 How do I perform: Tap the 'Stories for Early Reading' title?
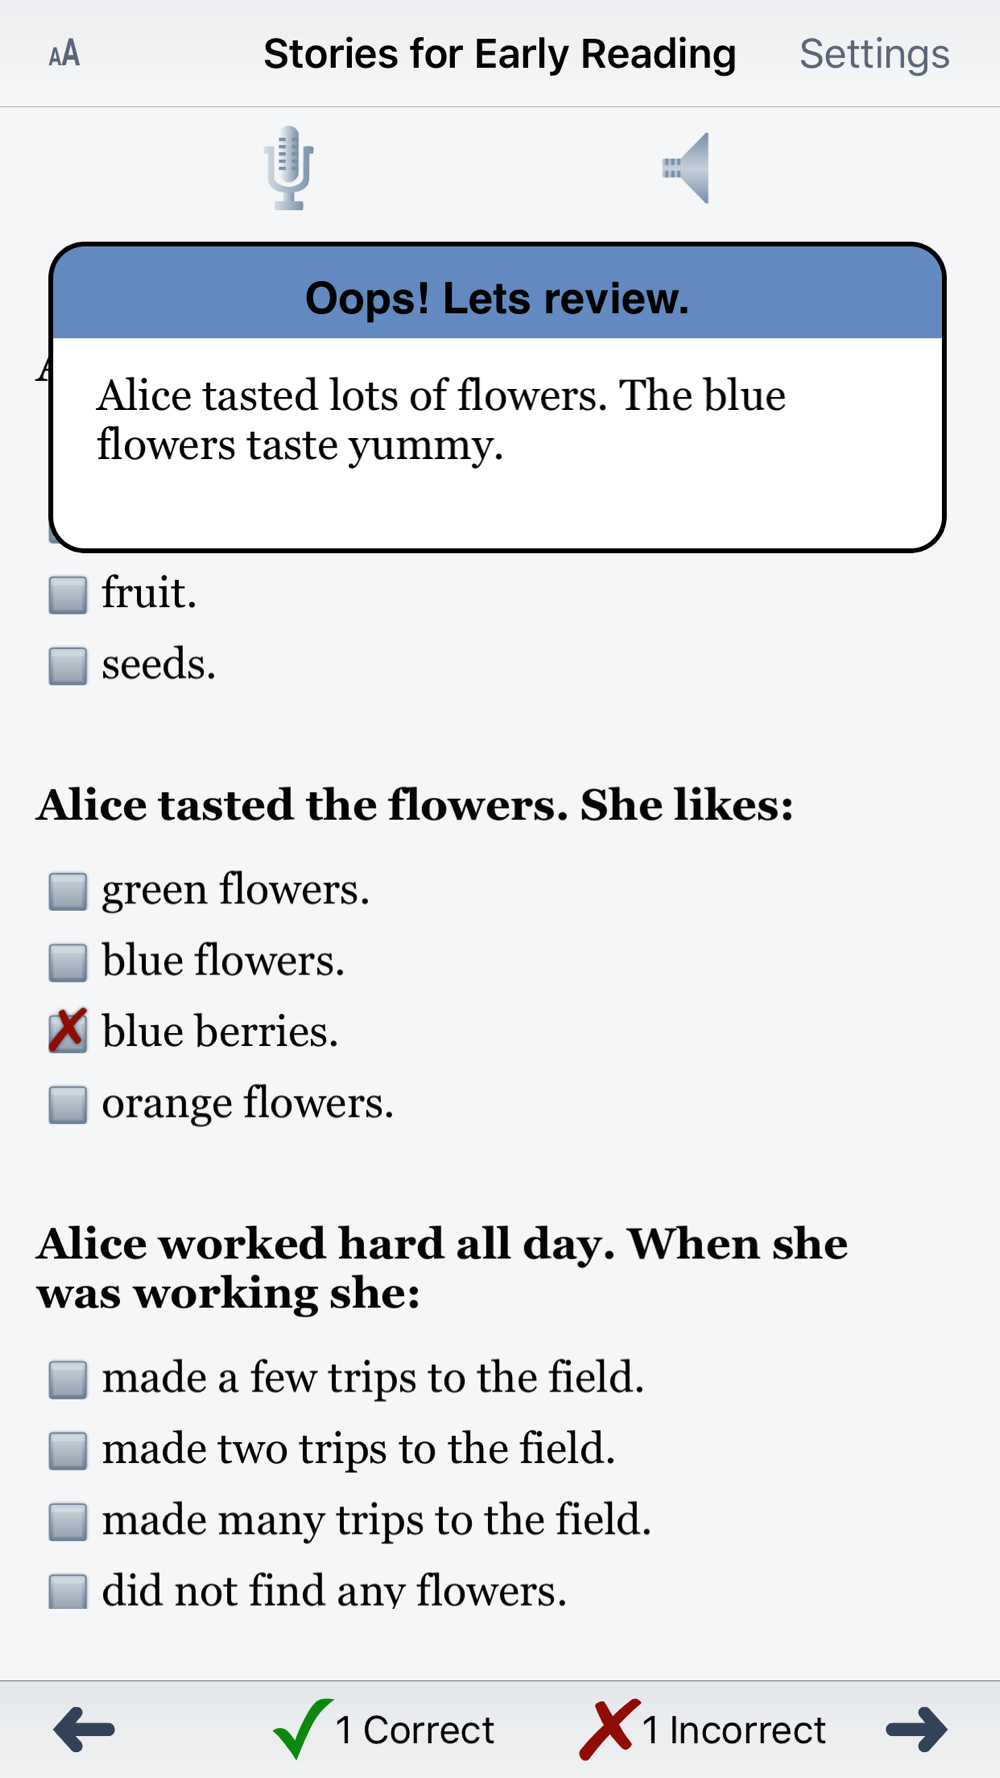[x=499, y=54]
